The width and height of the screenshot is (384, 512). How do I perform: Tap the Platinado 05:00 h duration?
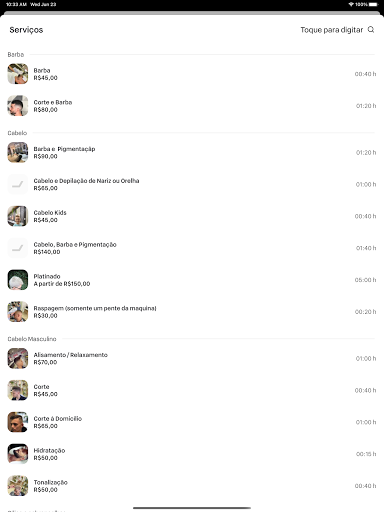pos(365,280)
